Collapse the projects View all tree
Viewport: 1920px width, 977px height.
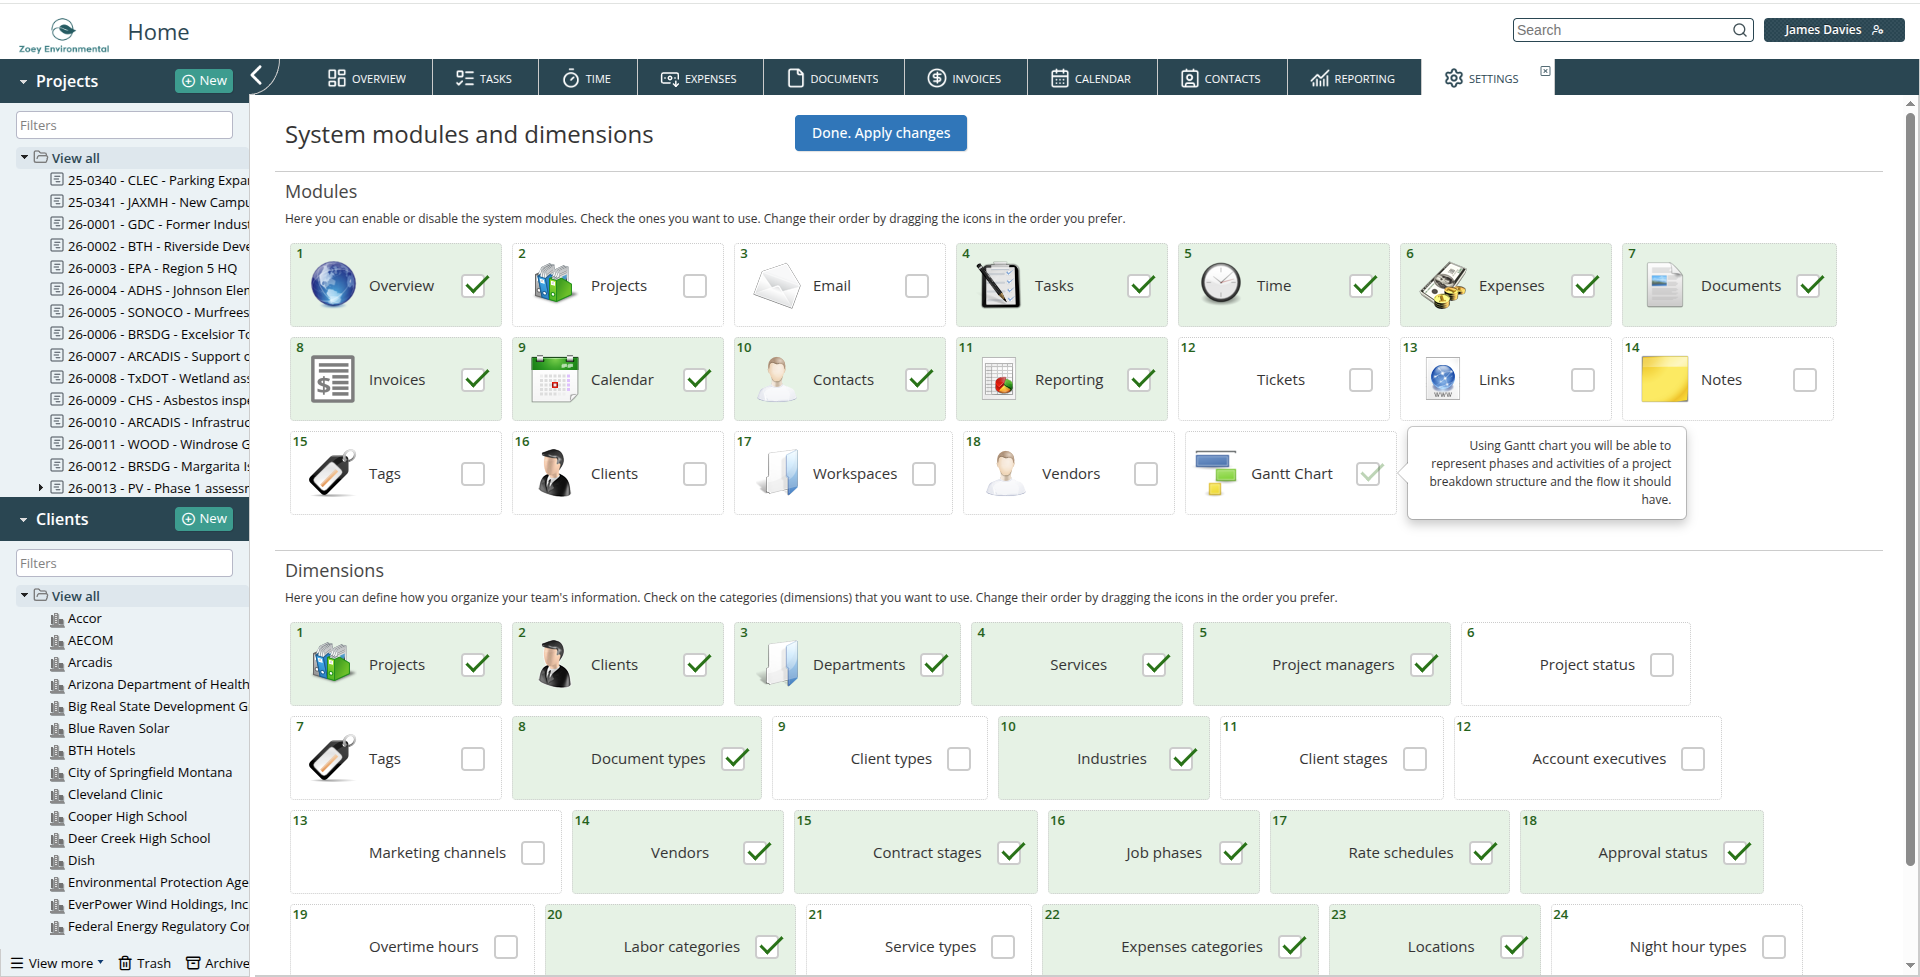(24, 157)
